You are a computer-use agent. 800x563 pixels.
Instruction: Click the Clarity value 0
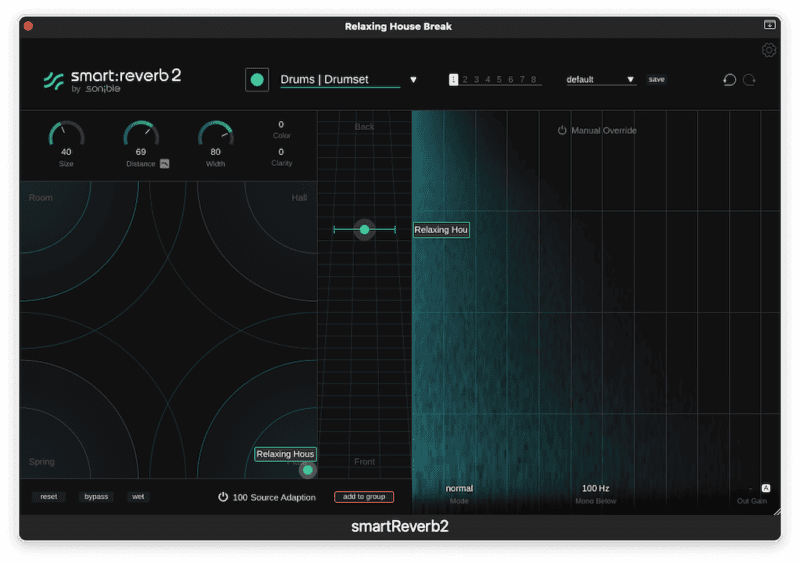(x=281, y=152)
